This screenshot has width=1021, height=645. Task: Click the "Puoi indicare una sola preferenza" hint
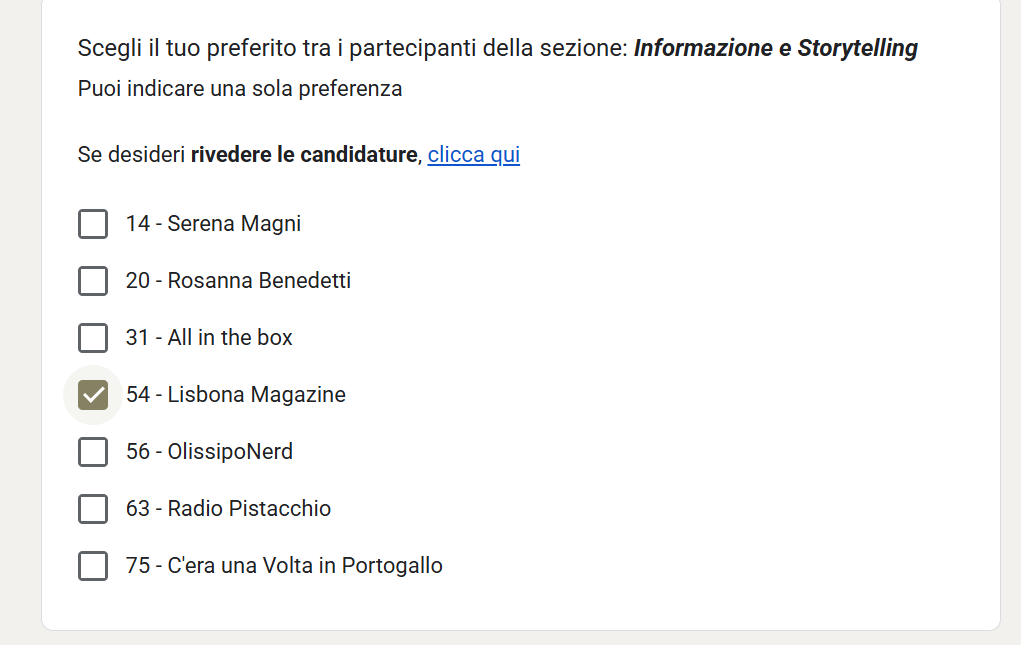(240, 89)
